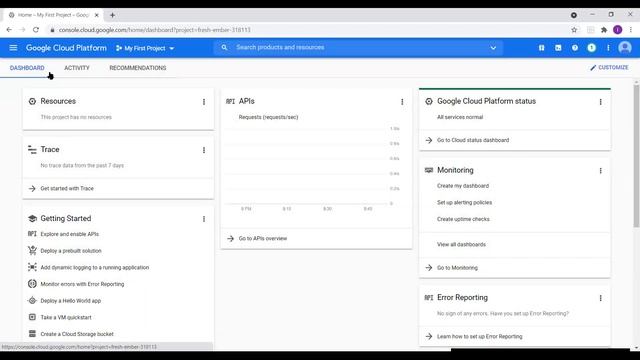
Task: Open Chrome extensions puzzle icon
Action: (604, 30)
